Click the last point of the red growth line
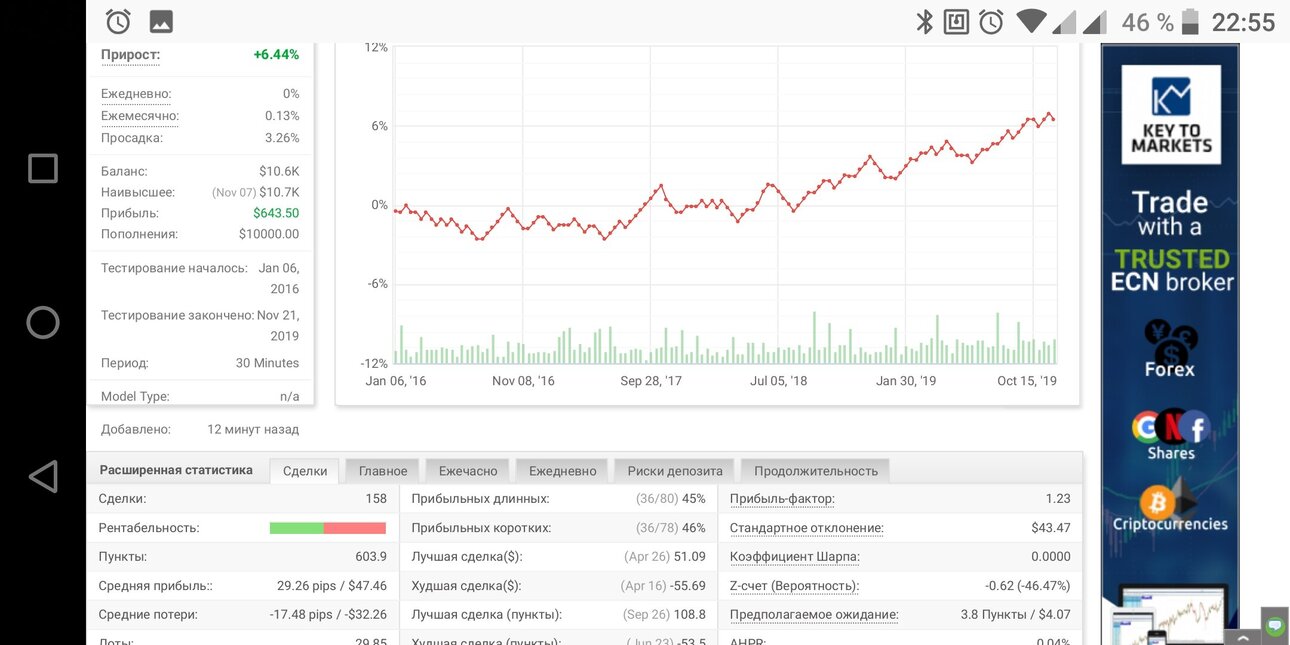This screenshot has height=645, width=1290. click(x=1053, y=120)
